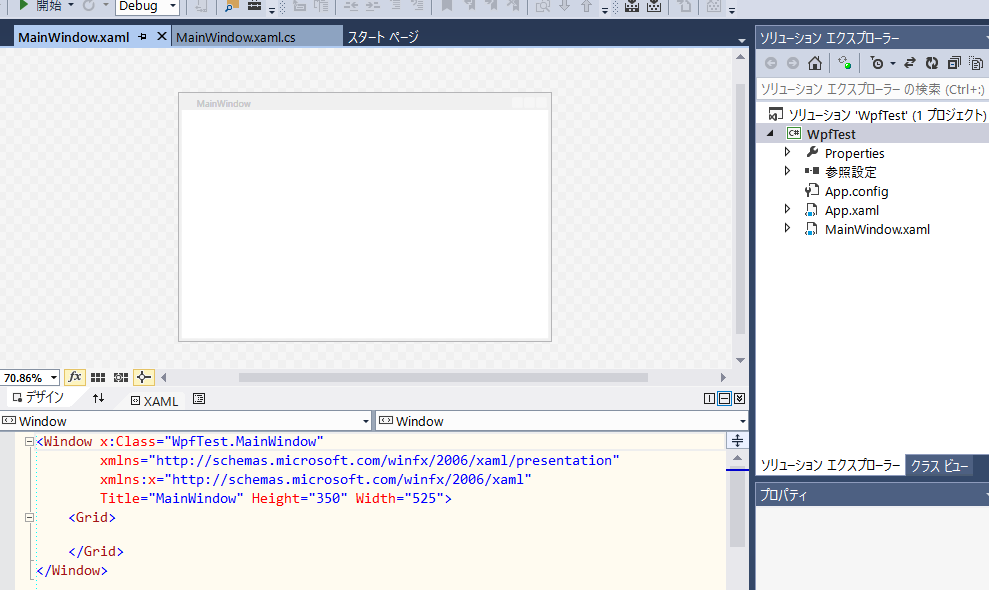Viewport: 989px width, 590px height.
Task: Collapse the XAML pane icon
Action: coord(740,398)
